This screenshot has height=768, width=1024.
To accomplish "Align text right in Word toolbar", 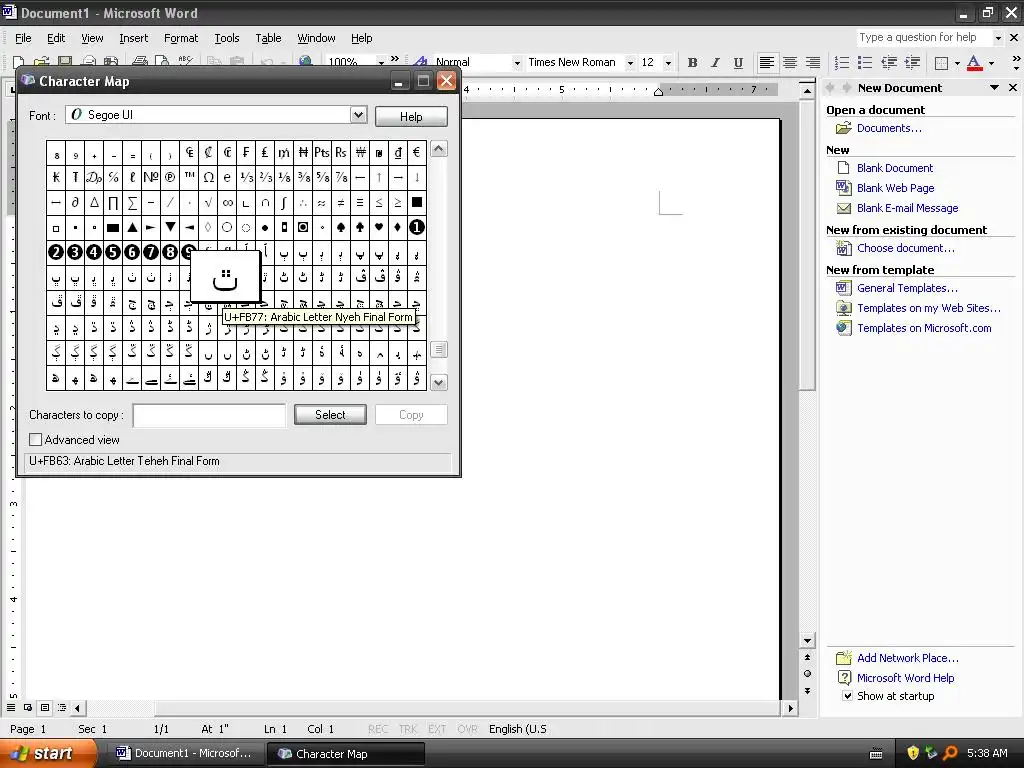I will [812, 63].
